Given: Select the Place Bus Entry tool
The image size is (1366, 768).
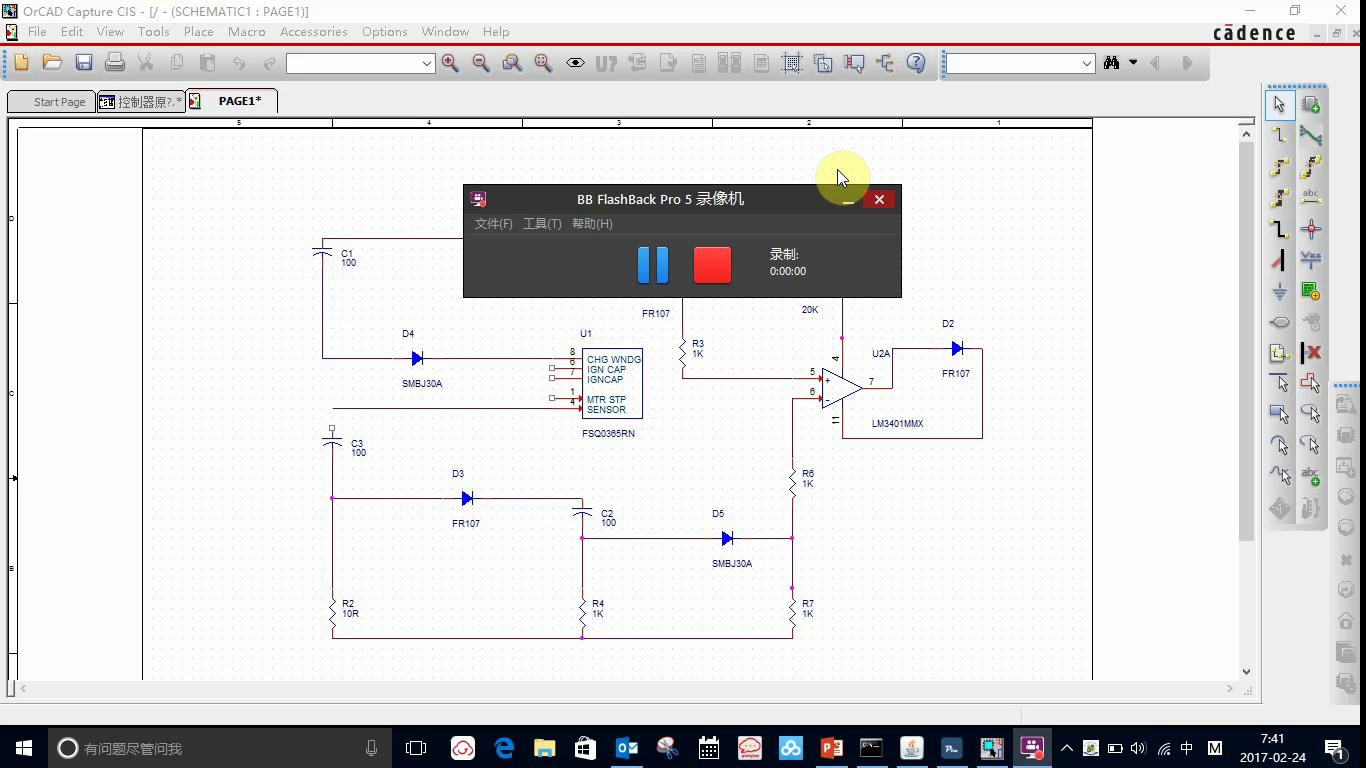Looking at the screenshot, I should tap(1279, 260).
